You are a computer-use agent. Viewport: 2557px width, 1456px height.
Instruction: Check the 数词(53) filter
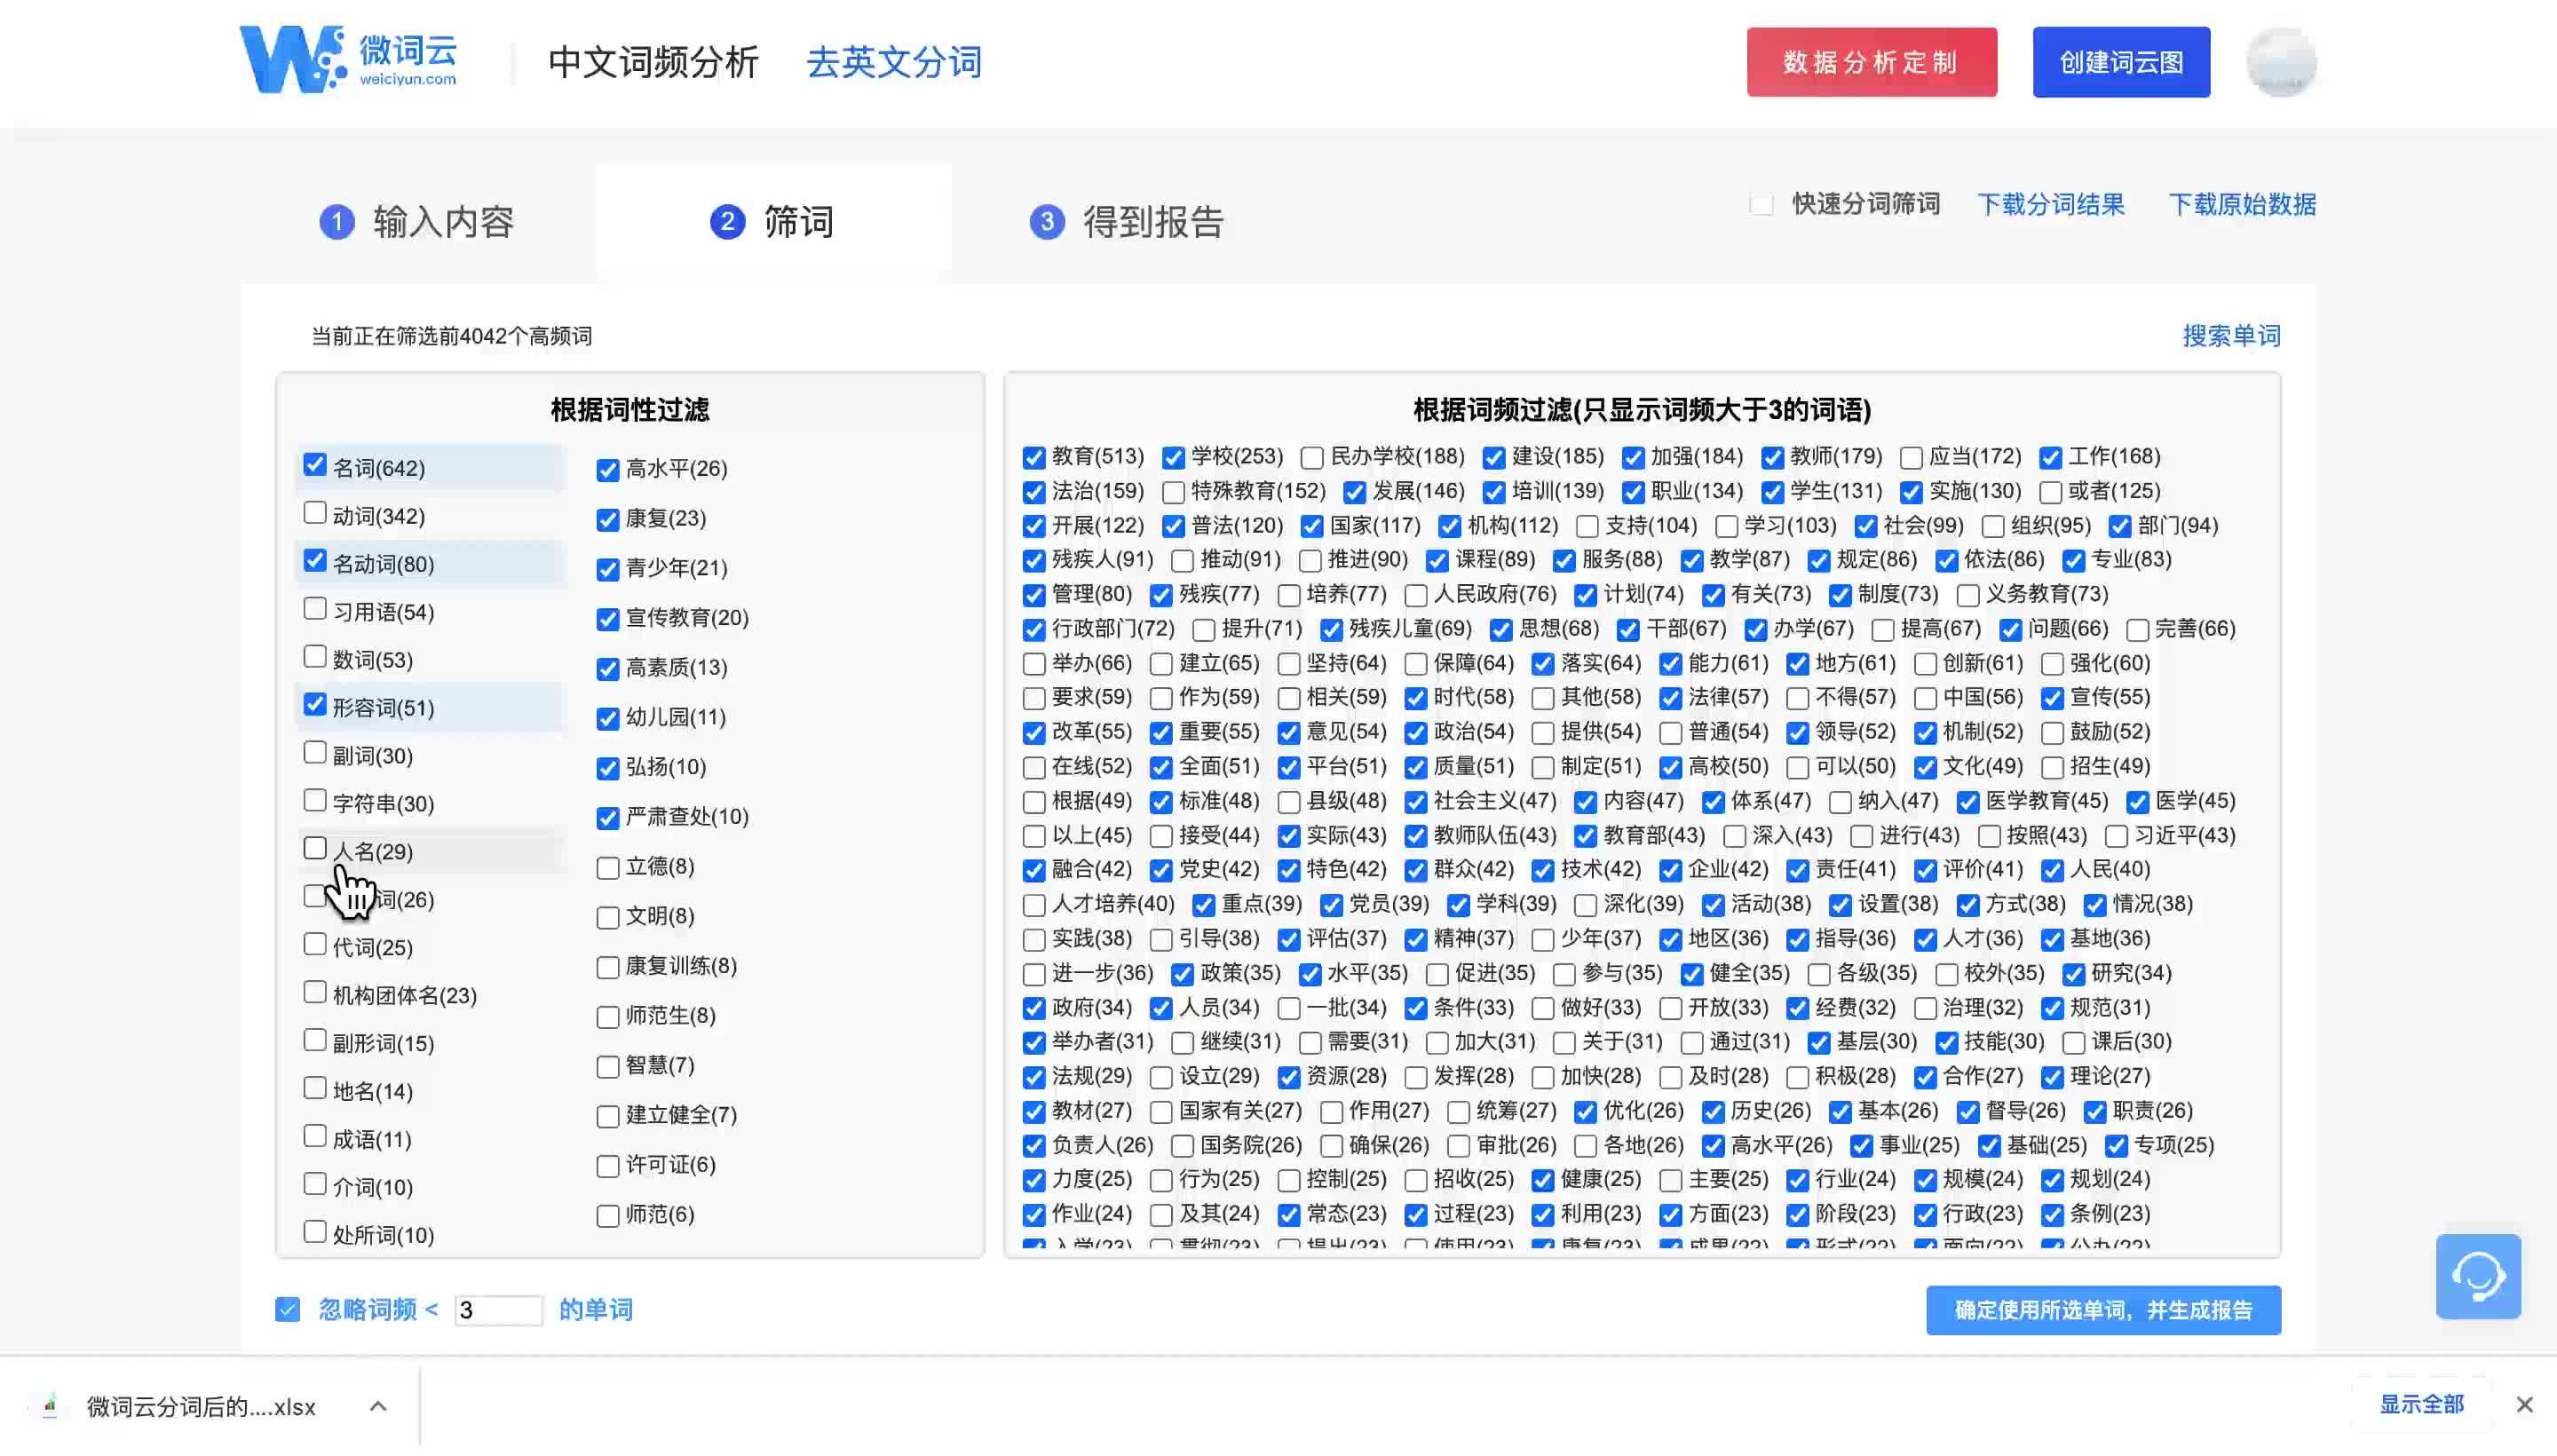[x=315, y=657]
